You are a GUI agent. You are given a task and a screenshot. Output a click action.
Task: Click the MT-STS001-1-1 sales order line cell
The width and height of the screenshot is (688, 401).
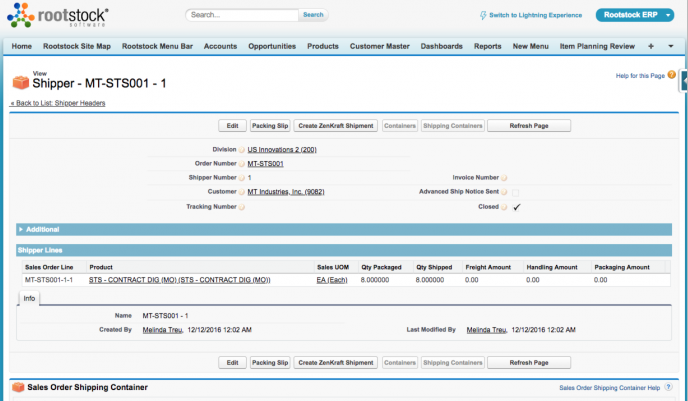49,280
